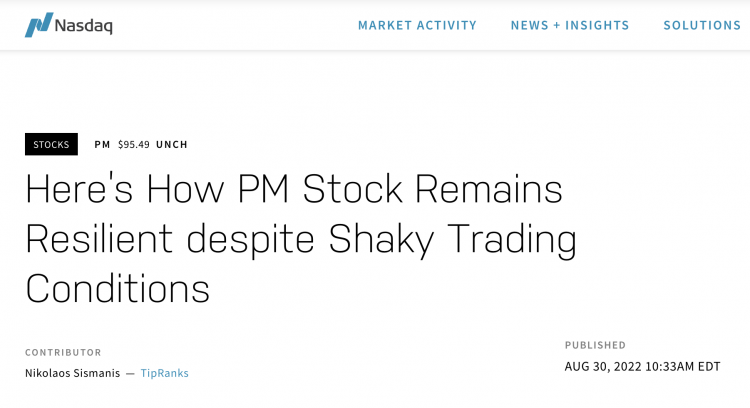Click the UNCH price change indicator

[x=172, y=144]
